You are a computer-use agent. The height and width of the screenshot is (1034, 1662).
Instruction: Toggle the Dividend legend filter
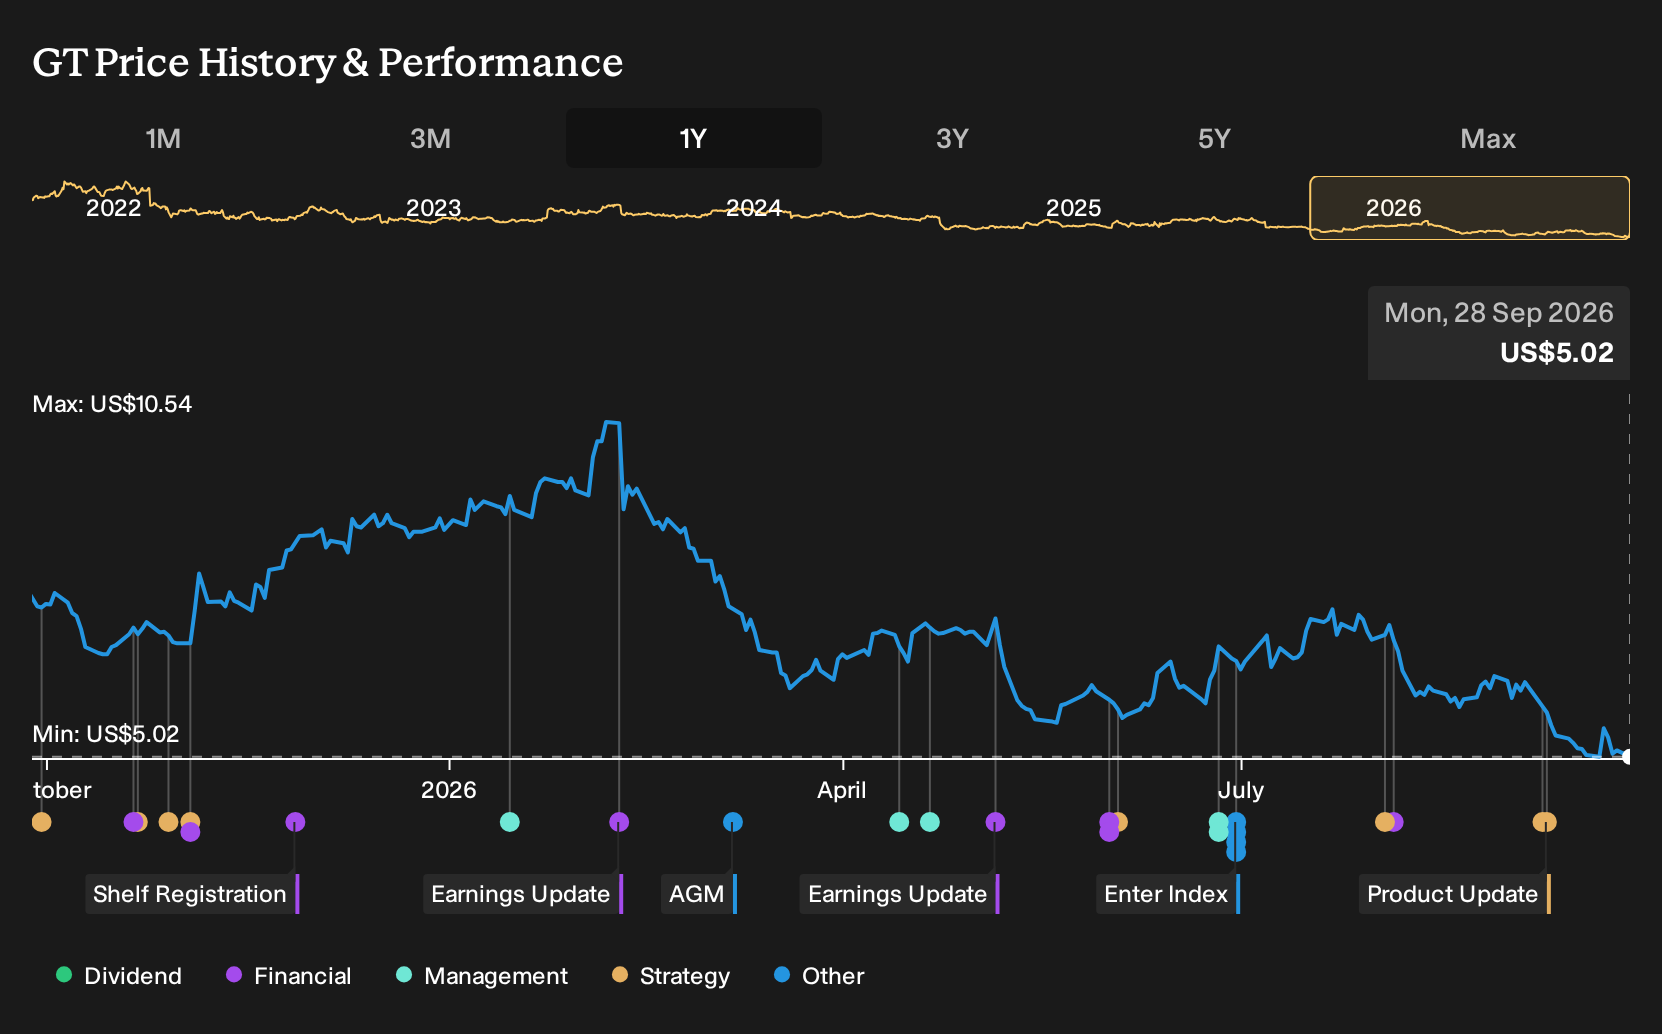coord(119,976)
